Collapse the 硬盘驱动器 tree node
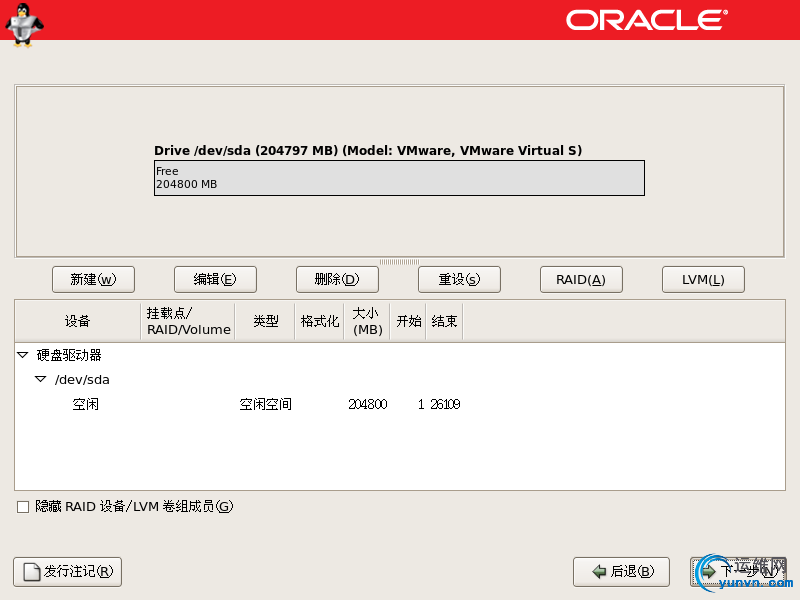 click(22, 355)
